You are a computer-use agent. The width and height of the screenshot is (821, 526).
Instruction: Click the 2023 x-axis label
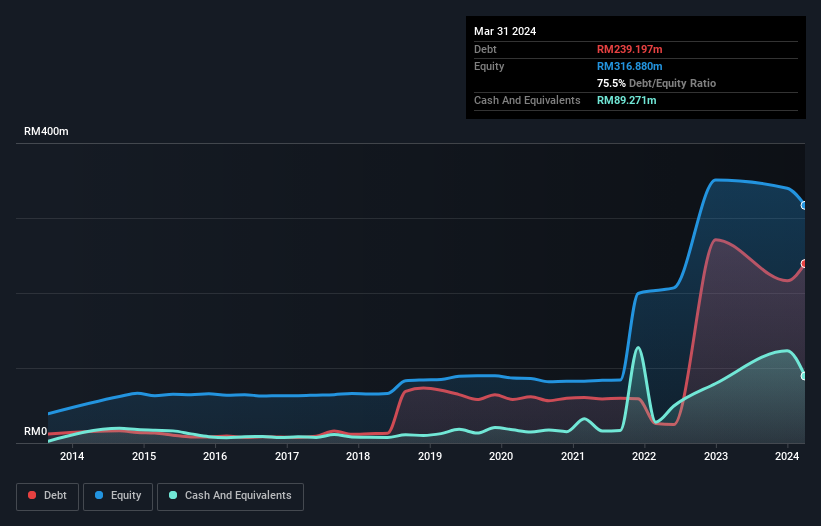click(716, 456)
